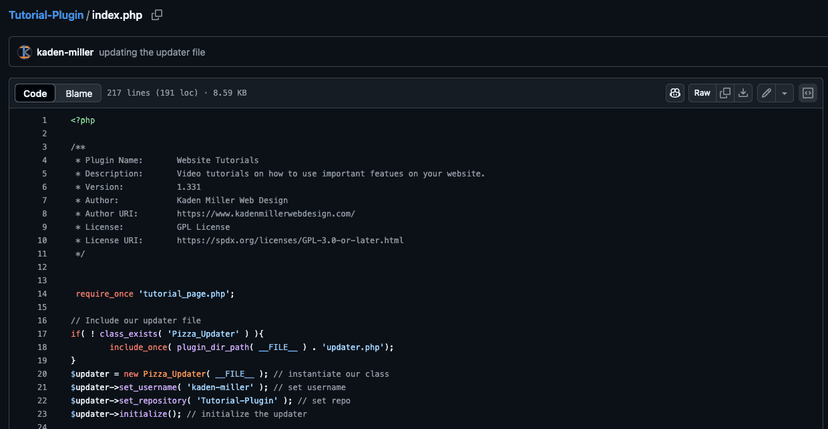
Task: Click 'updater.php' string on line 18
Action: [x=353, y=347]
